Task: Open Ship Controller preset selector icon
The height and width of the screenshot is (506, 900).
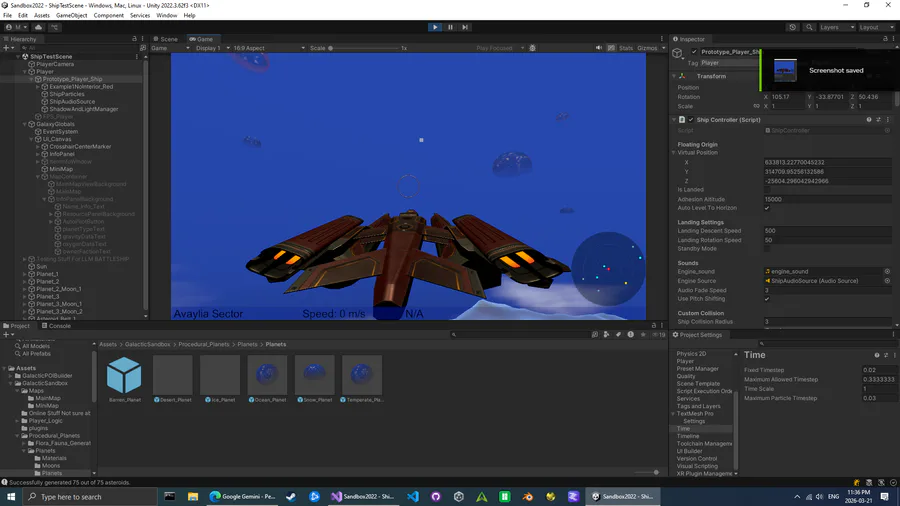Action: coord(878,120)
